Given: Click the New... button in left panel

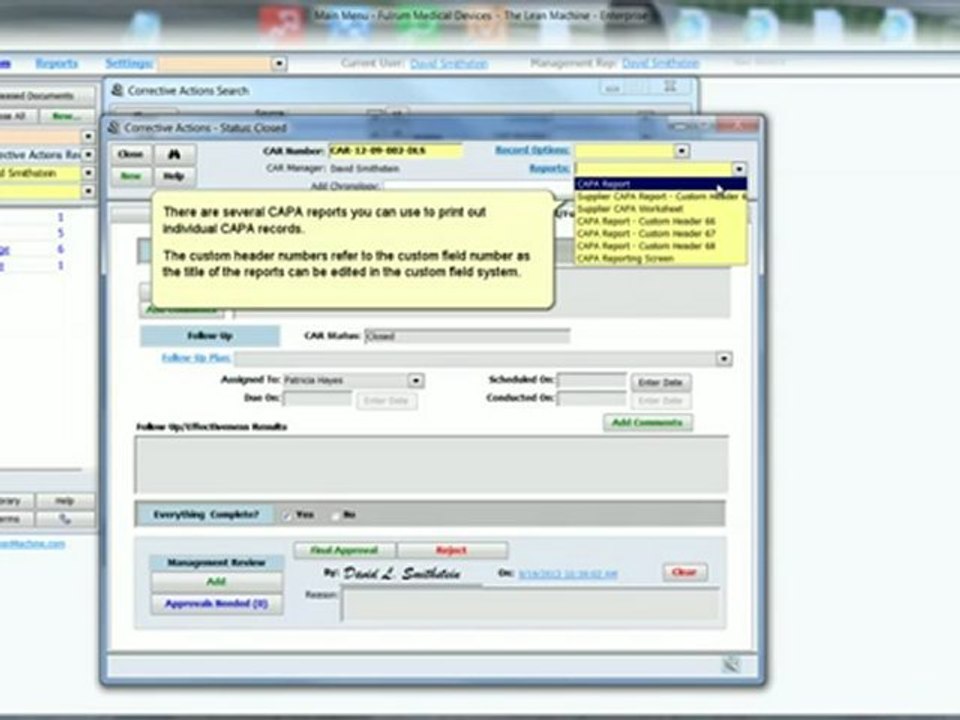Looking at the screenshot, I should 67,116.
